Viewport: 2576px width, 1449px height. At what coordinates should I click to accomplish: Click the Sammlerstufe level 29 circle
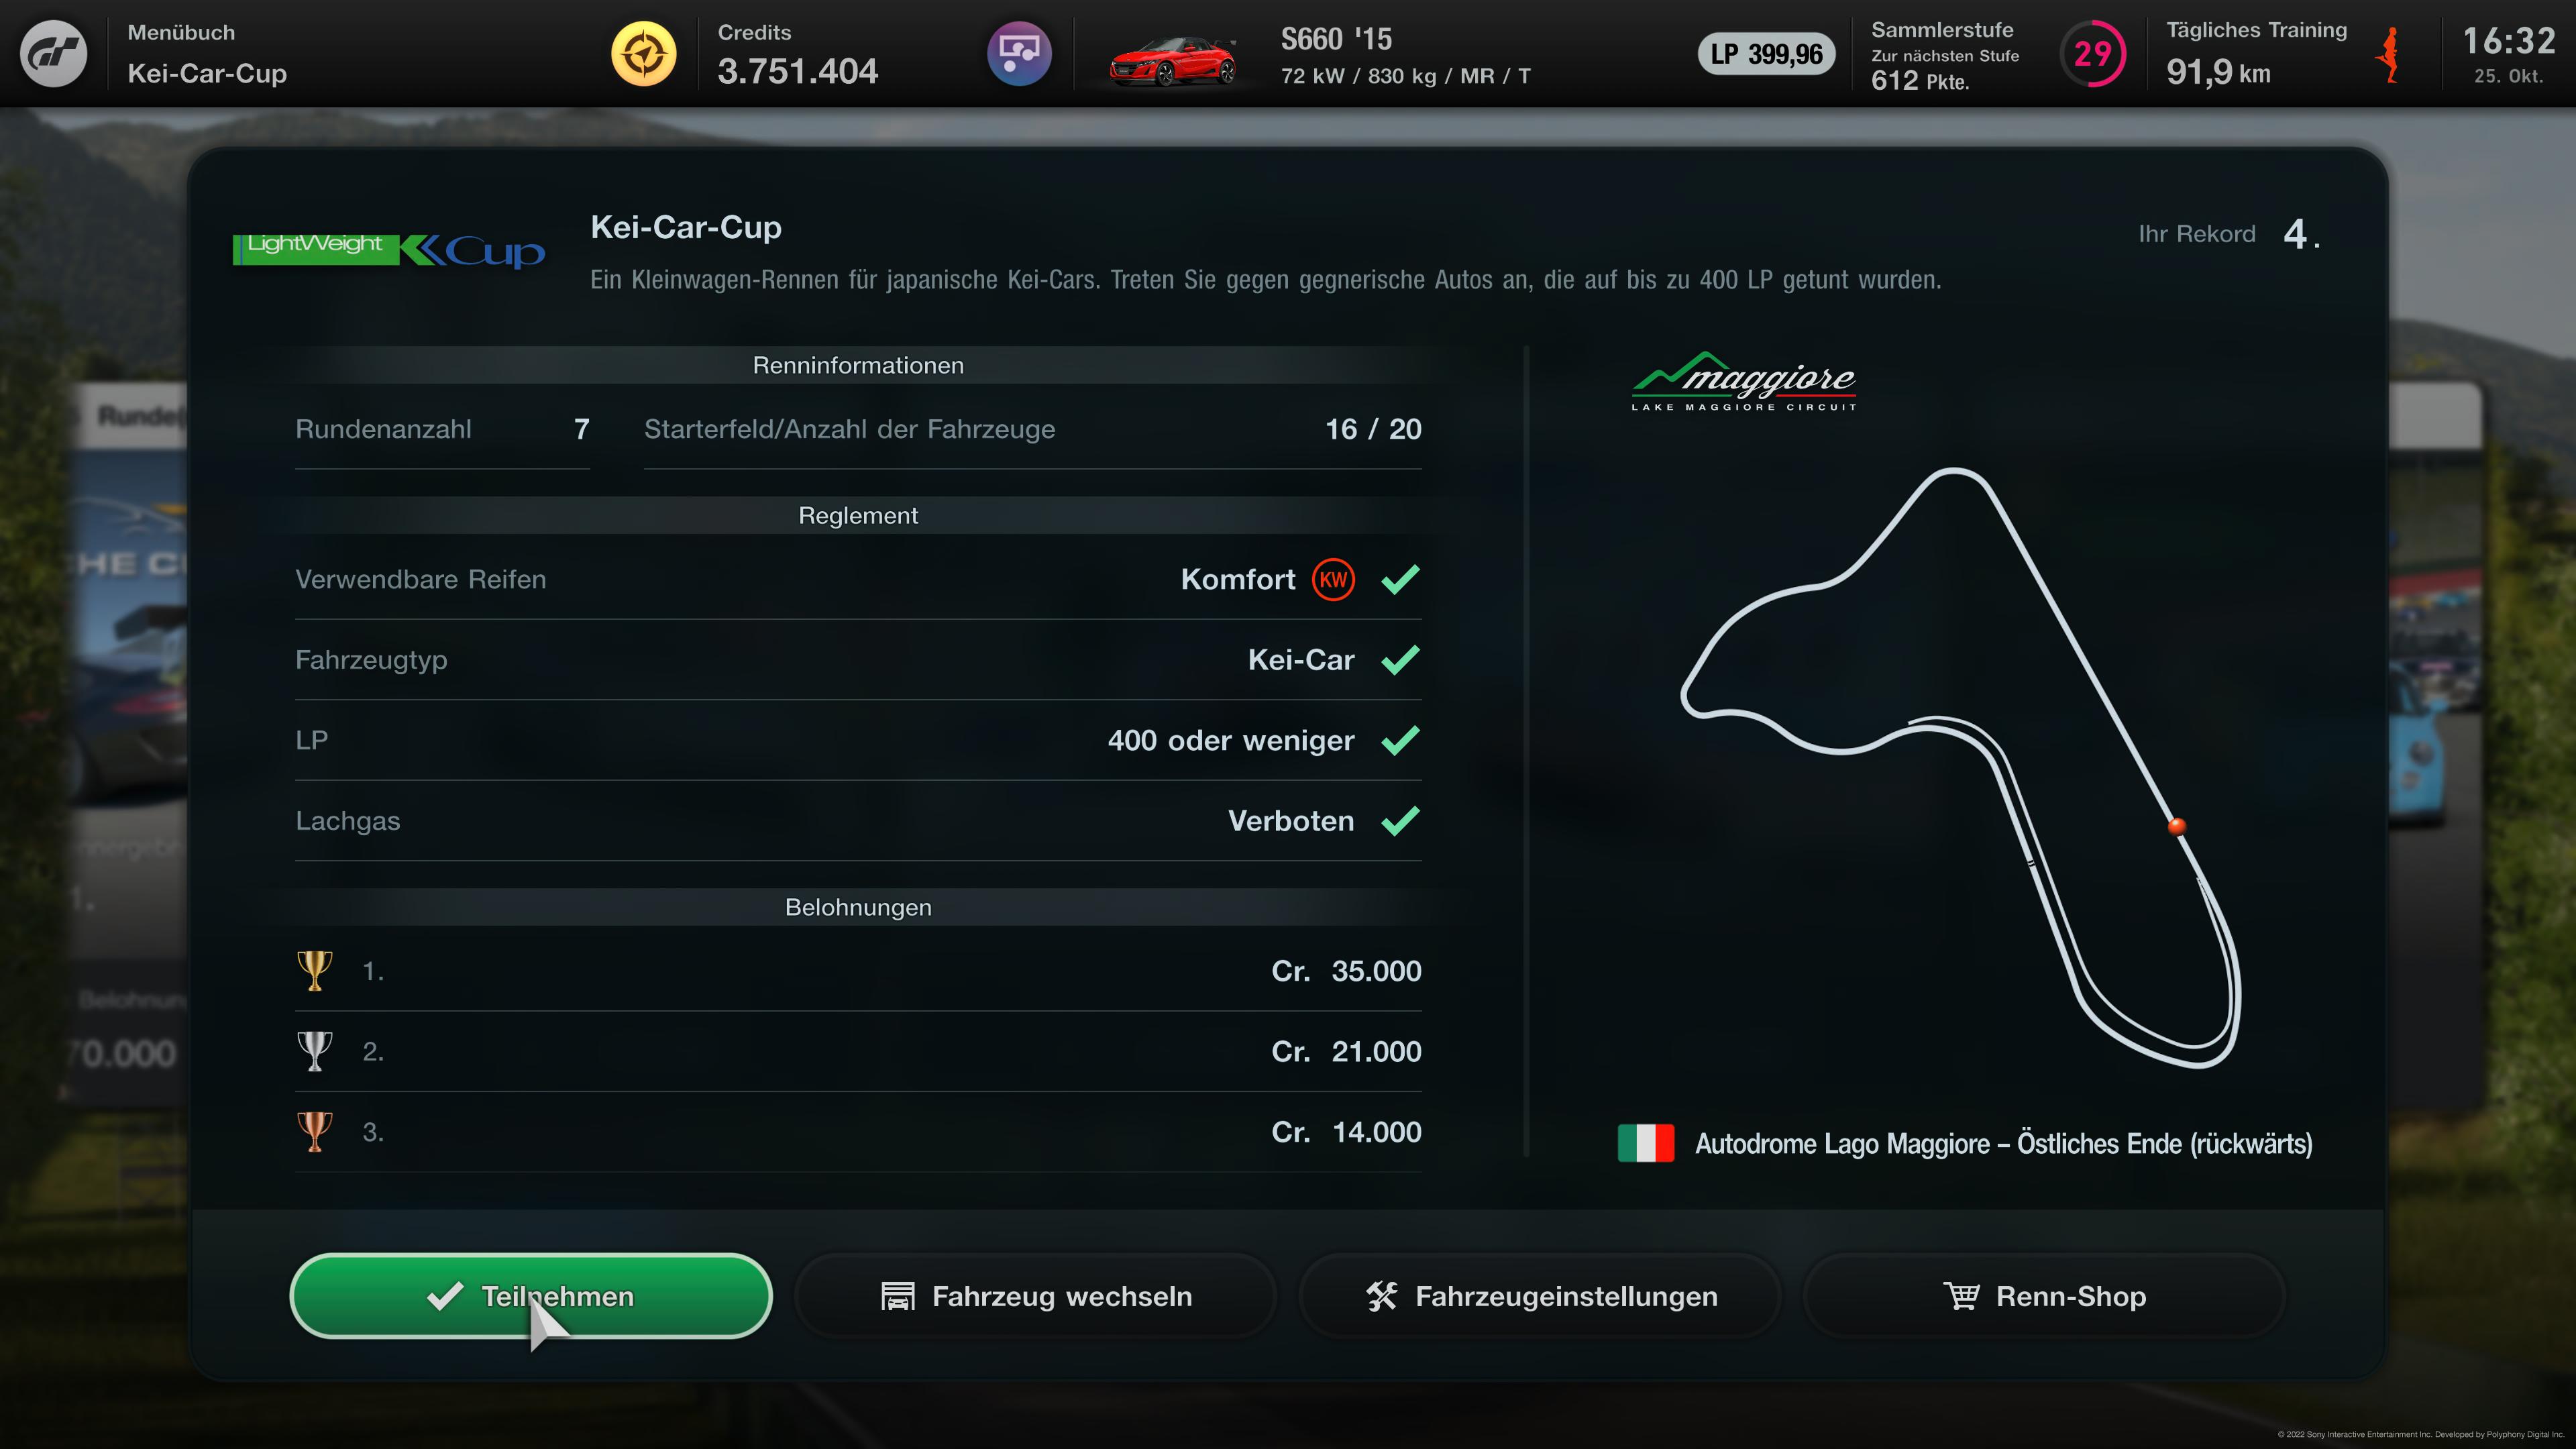point(2092,54)
